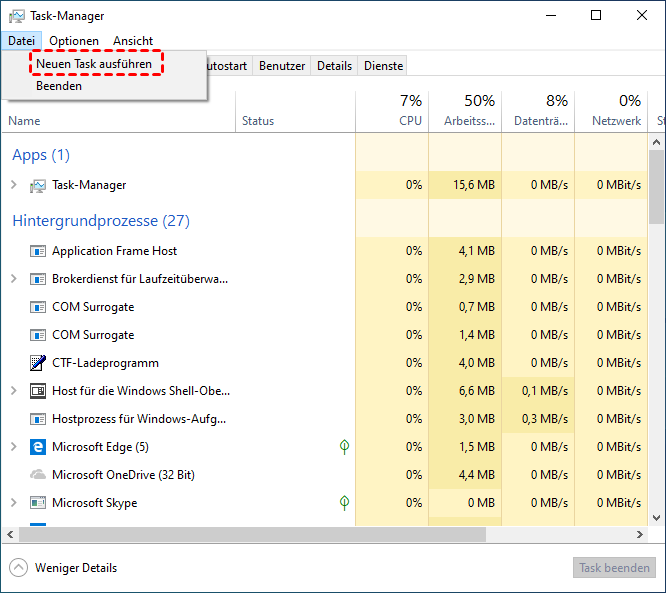Minimize the Task-Manager window
This screenshot has width=666, height=593.
click(x=551, y=15)
